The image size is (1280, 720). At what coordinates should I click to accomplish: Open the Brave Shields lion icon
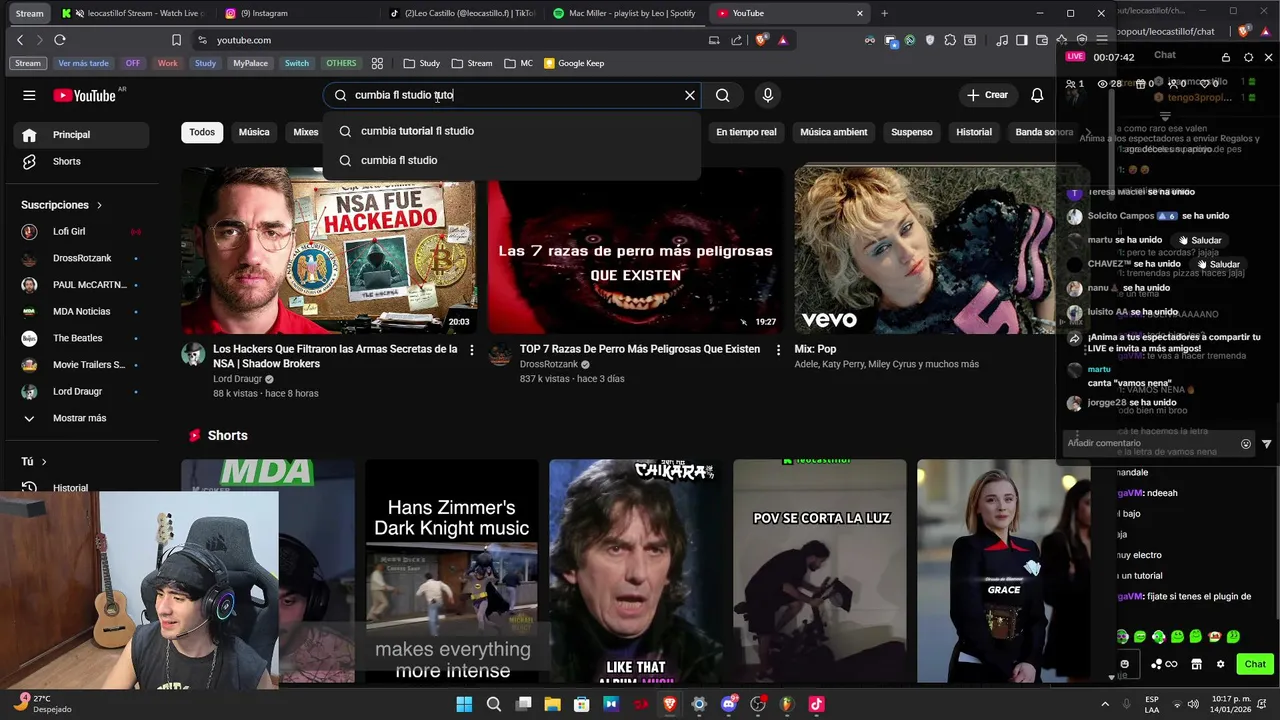762,40
